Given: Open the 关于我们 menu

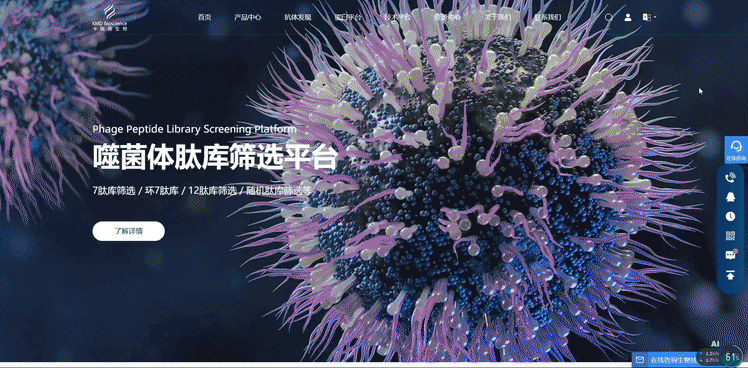Looking at the screenshot, I should (498, 17).
